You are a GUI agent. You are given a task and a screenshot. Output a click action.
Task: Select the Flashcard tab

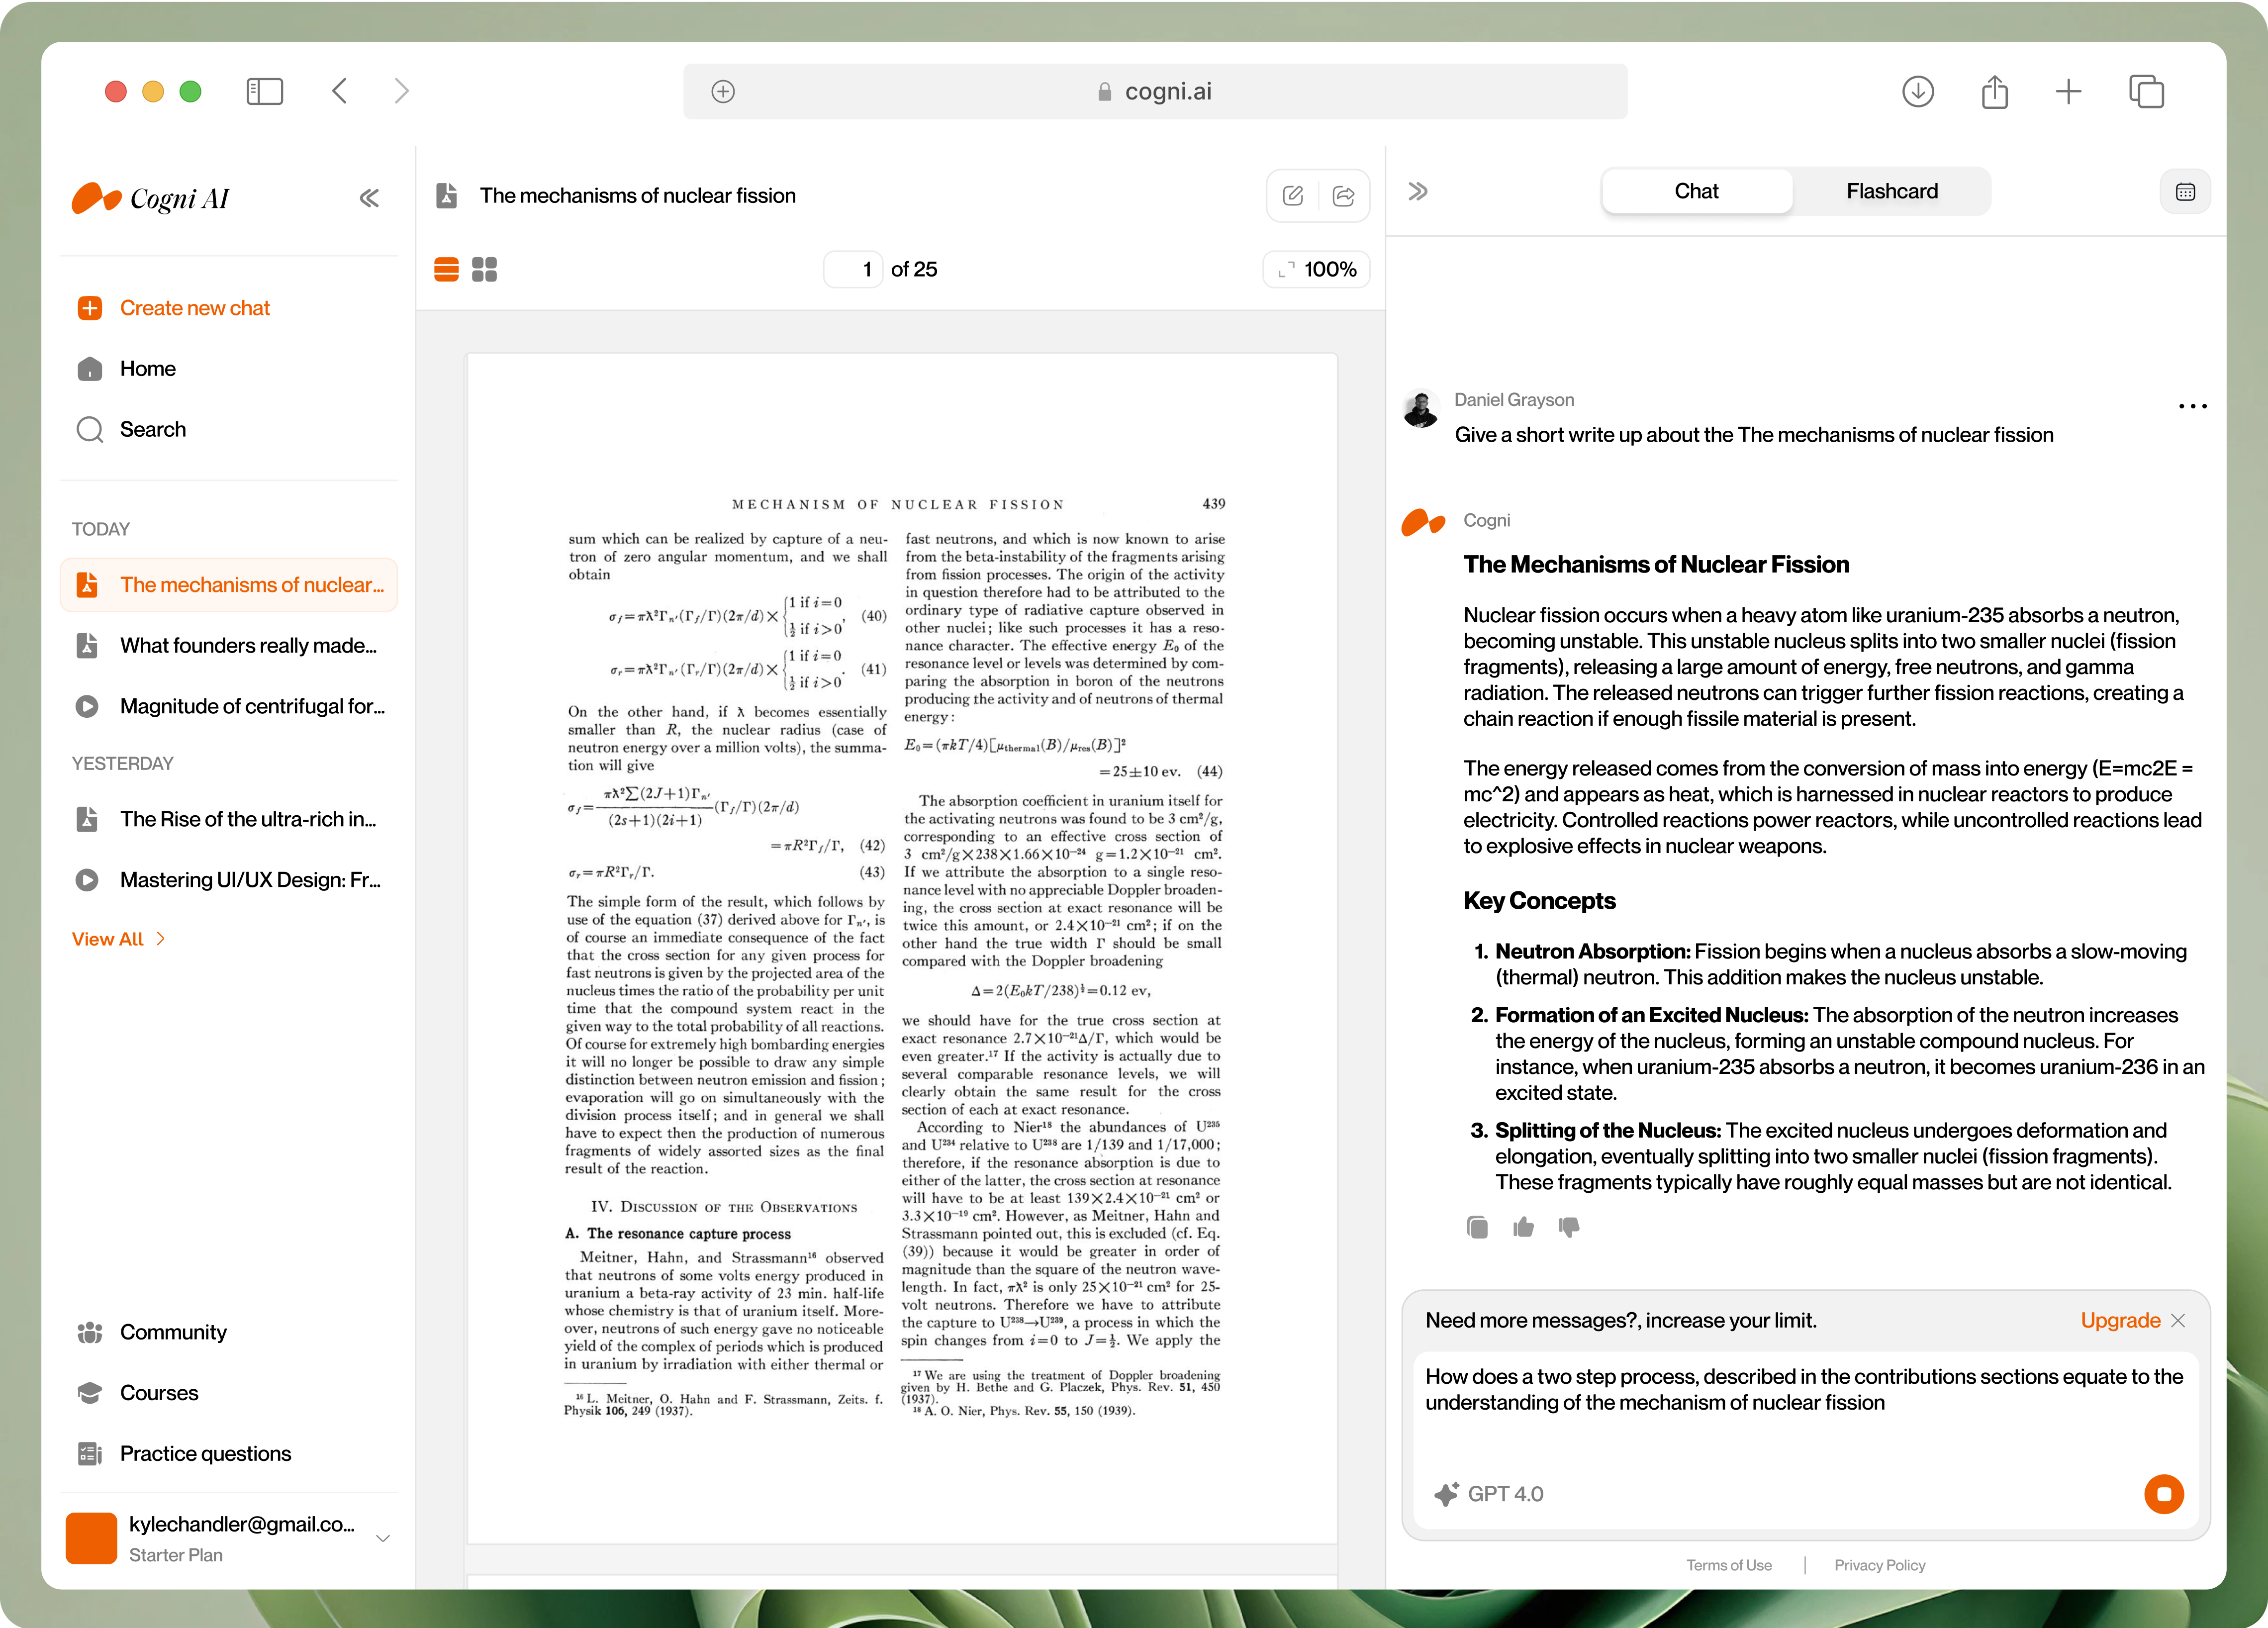click(x=1892, y=192)
